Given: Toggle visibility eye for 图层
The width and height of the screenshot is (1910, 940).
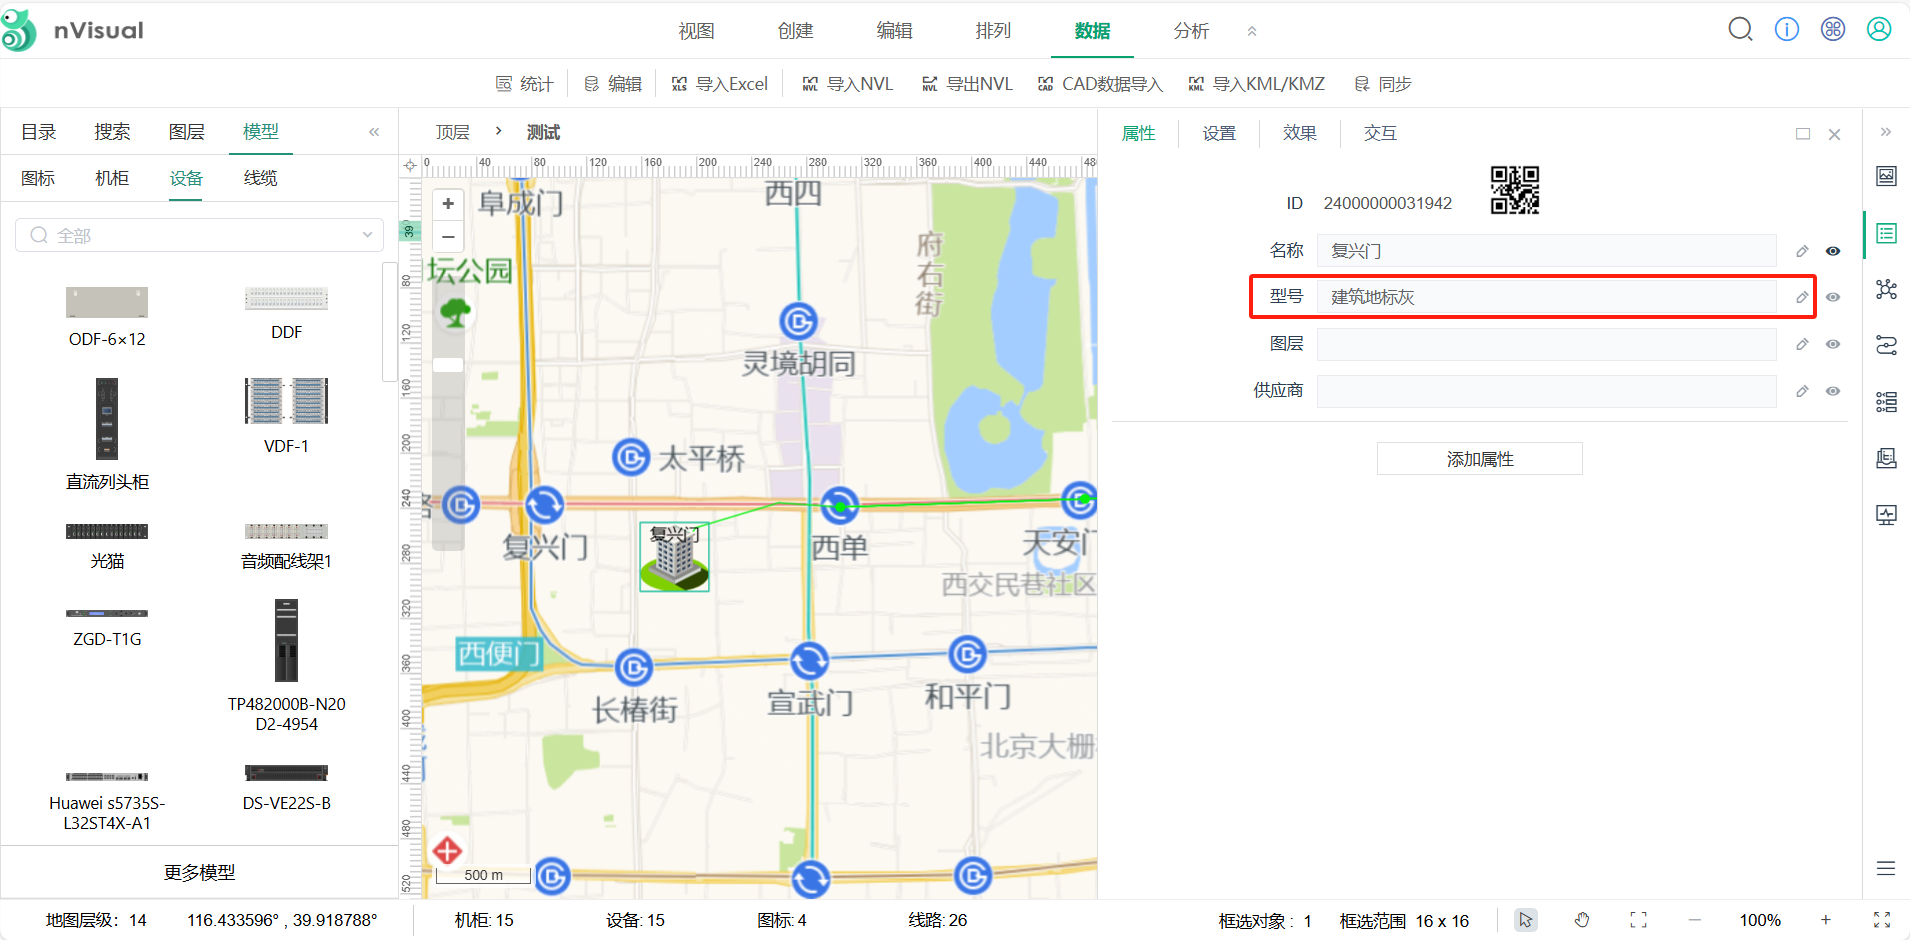Looking at the screenshot, I should pos(1833,344).
